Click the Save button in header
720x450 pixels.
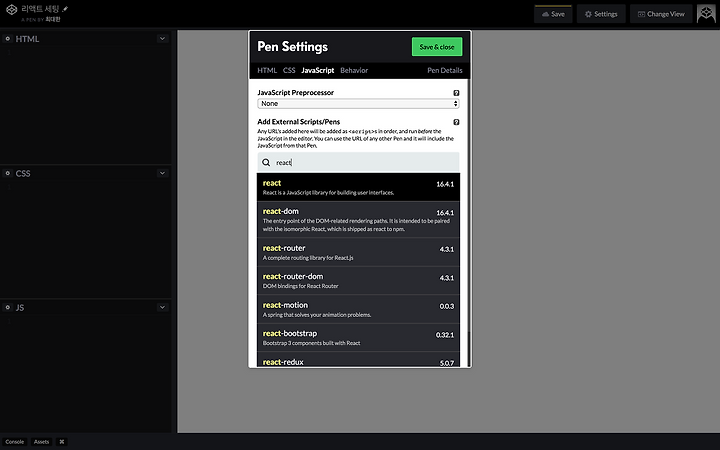tap(553, 14)
